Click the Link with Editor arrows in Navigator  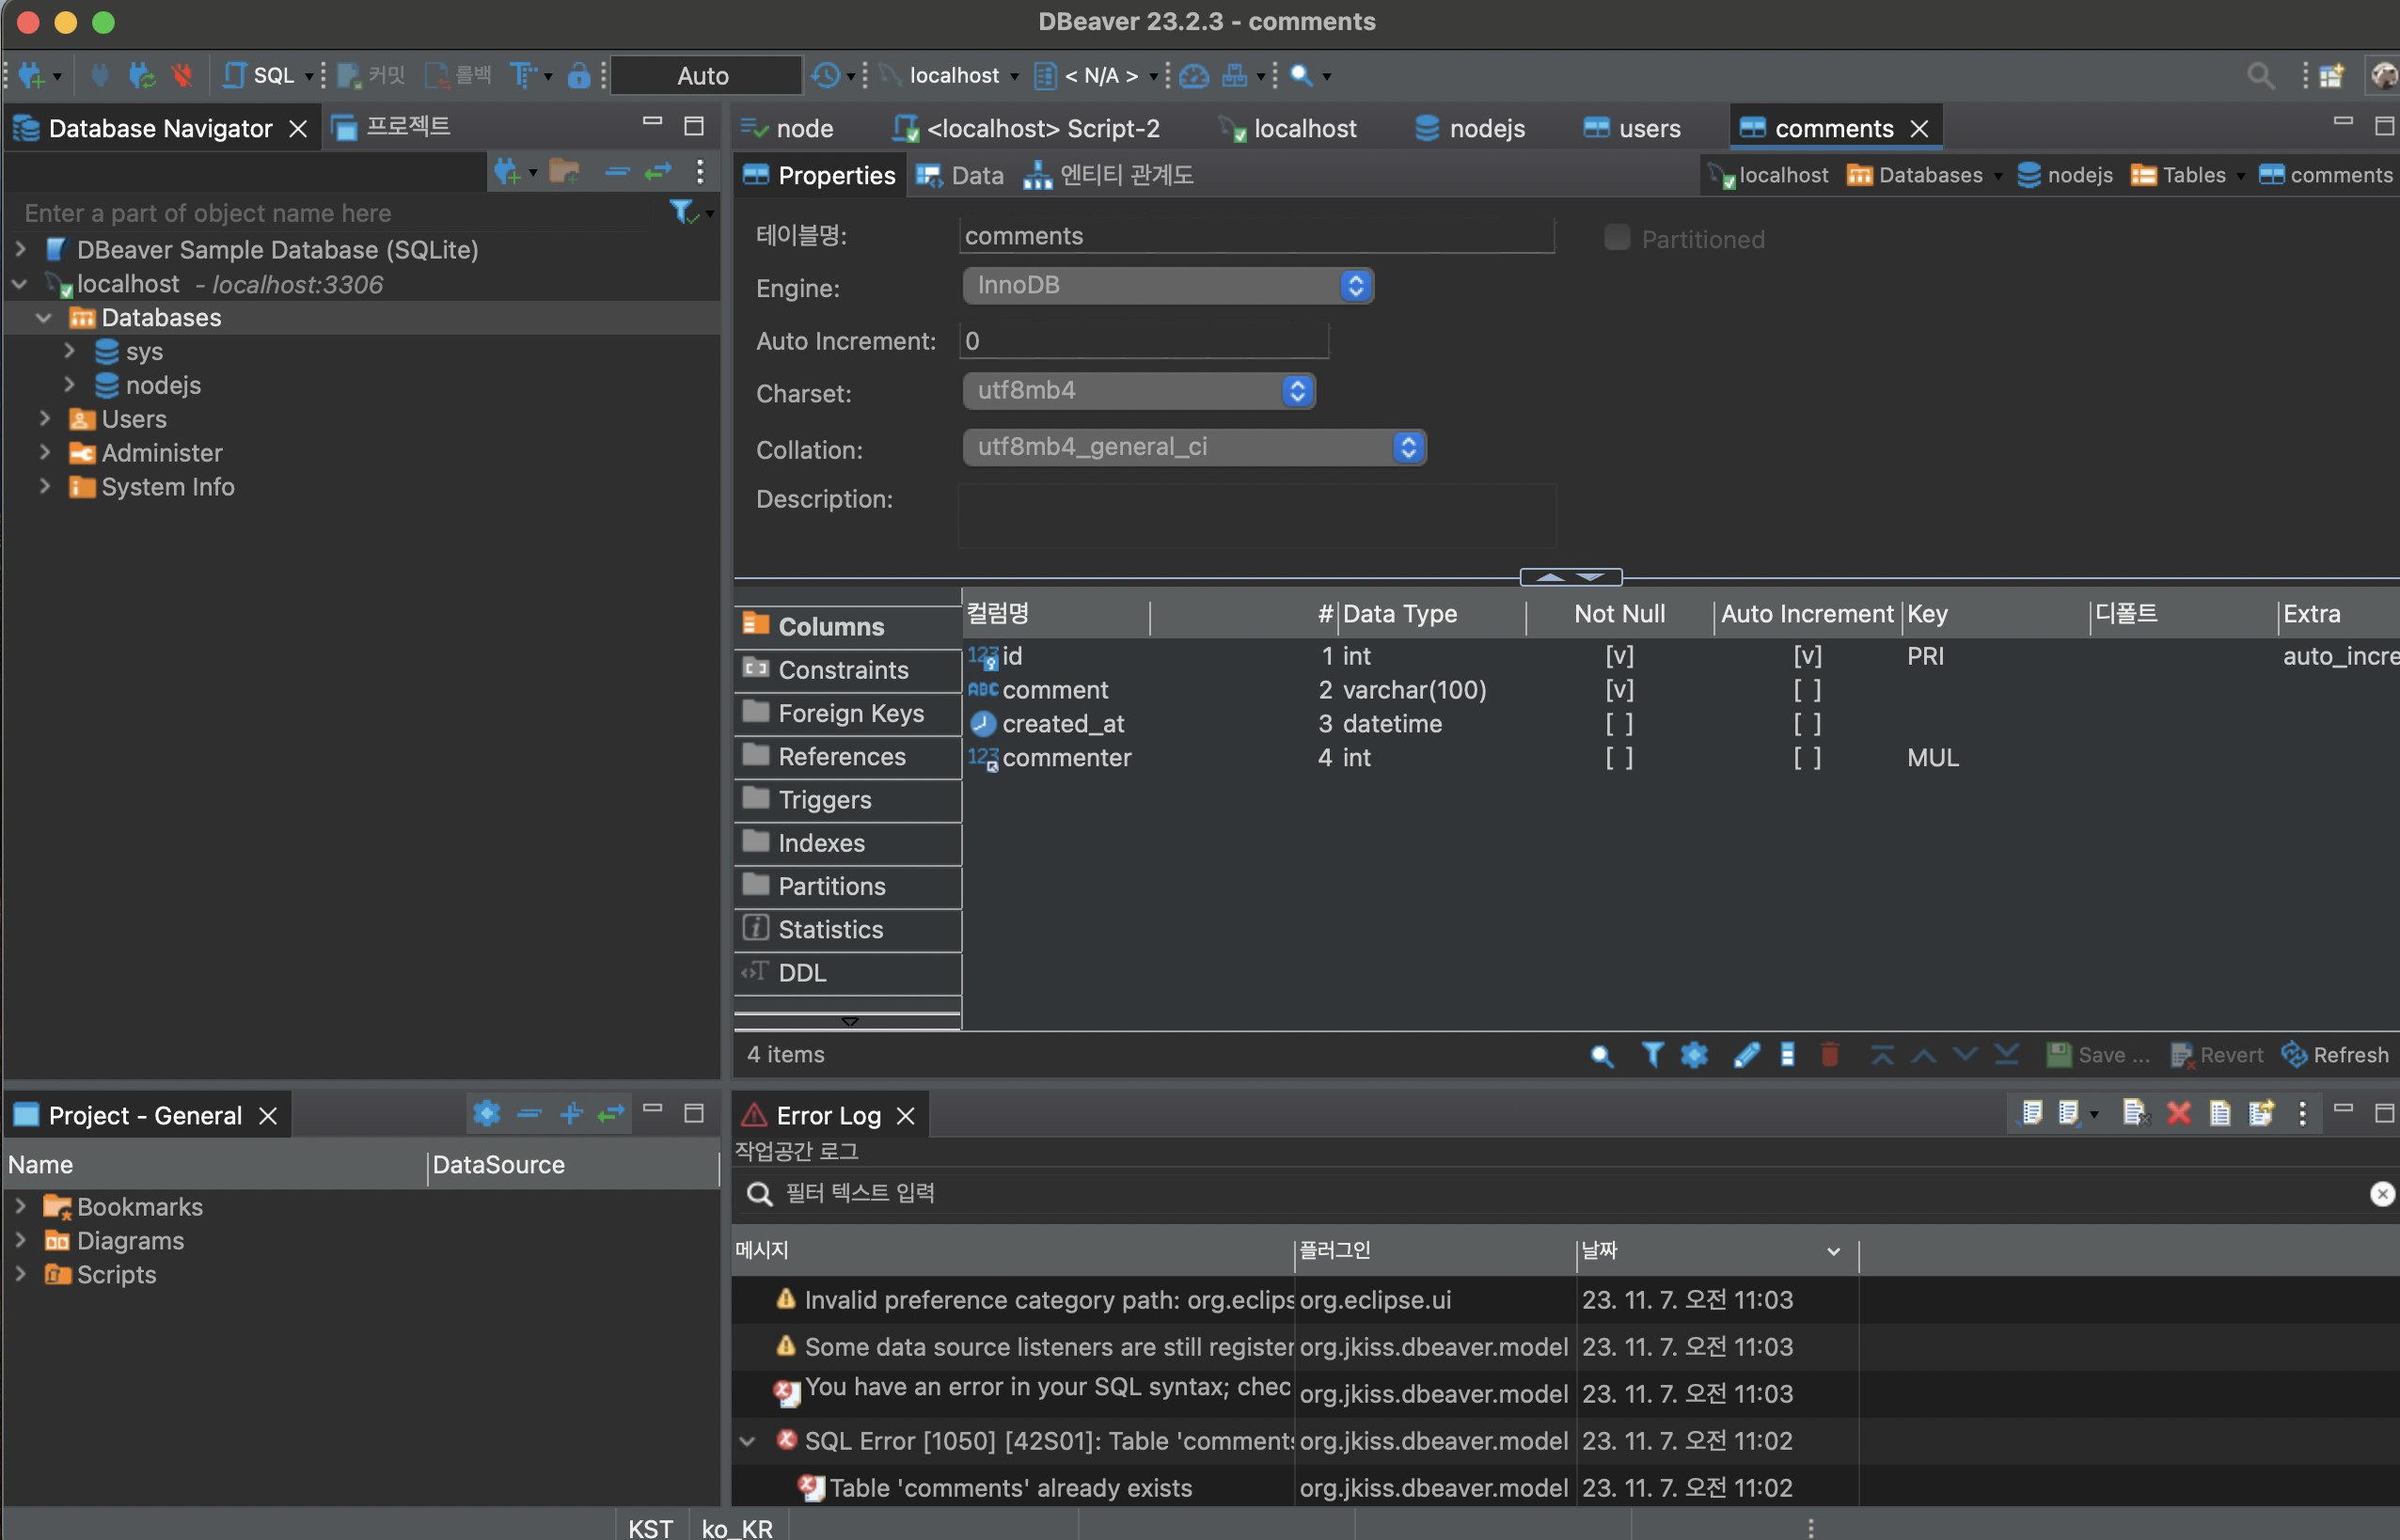pos(658,172)
